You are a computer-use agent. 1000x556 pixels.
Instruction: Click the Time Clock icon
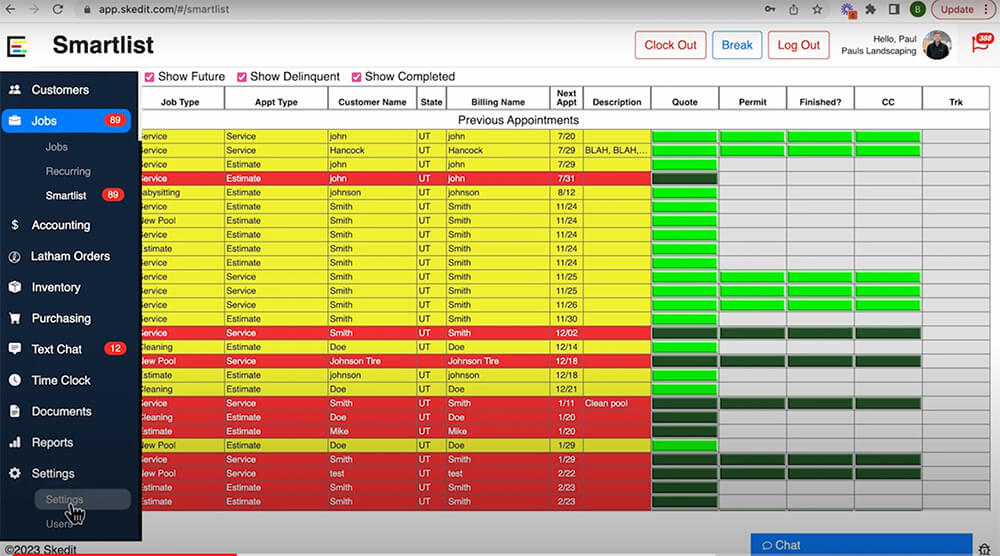coord(15,380)
